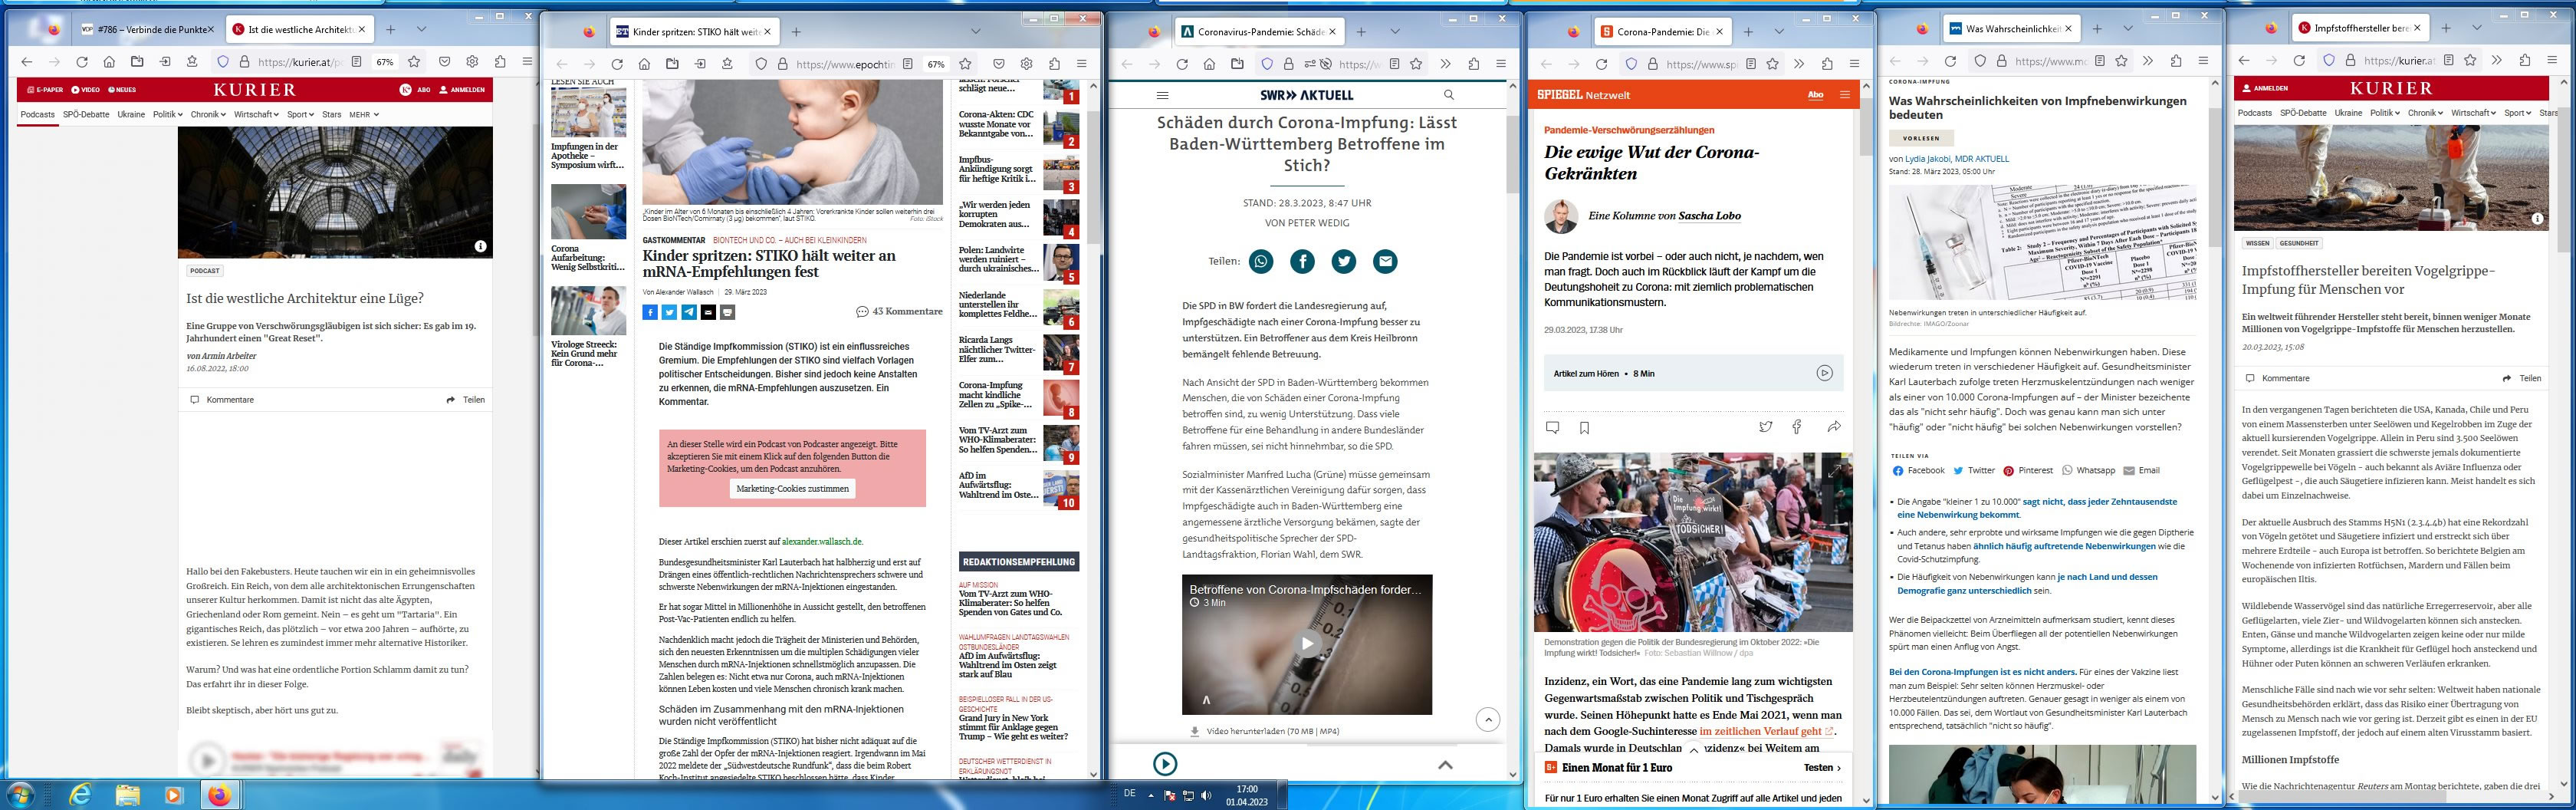Open new tab in SWR window
Screen dimensions: 2576x810
click(x=1359, y=32)
